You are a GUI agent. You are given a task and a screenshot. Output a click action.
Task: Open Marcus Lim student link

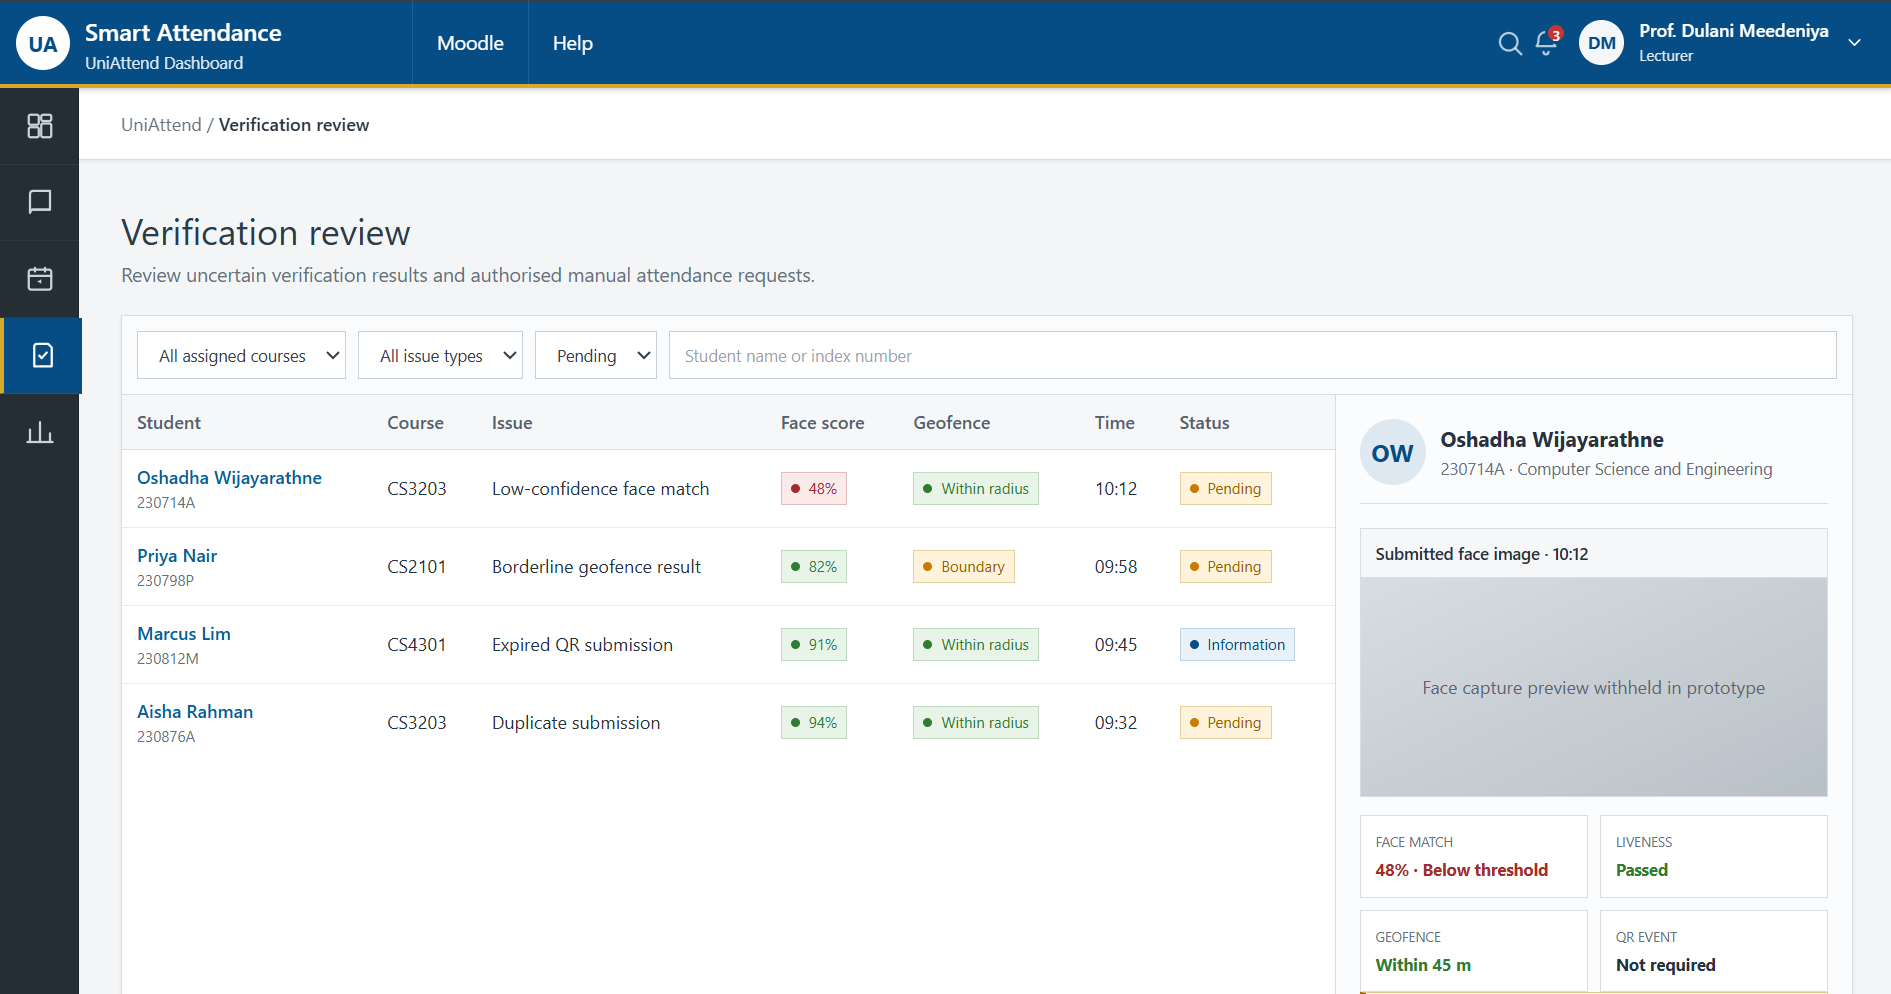(184, 634)
